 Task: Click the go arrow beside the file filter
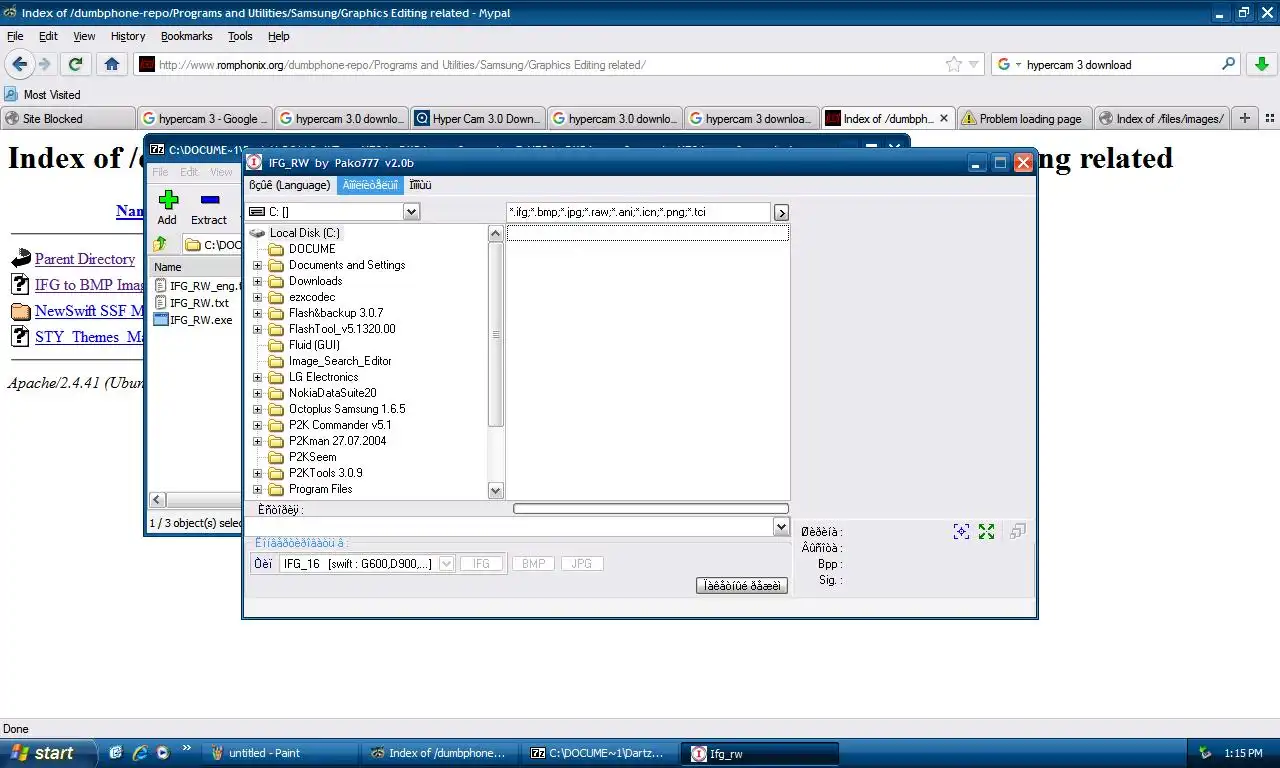tap(782, 212)
